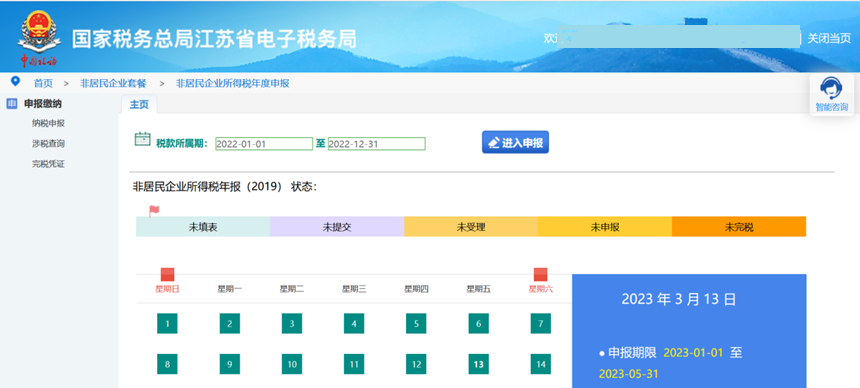Click 关闭当页 in the header
This screenshot has width=860, height=388.
[829, 38]
